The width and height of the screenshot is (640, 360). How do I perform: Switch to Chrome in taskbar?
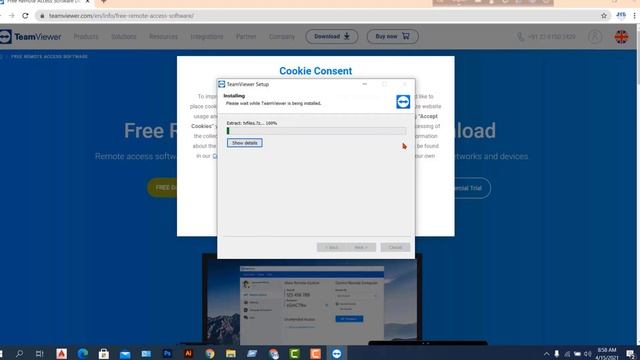[210, 353]
